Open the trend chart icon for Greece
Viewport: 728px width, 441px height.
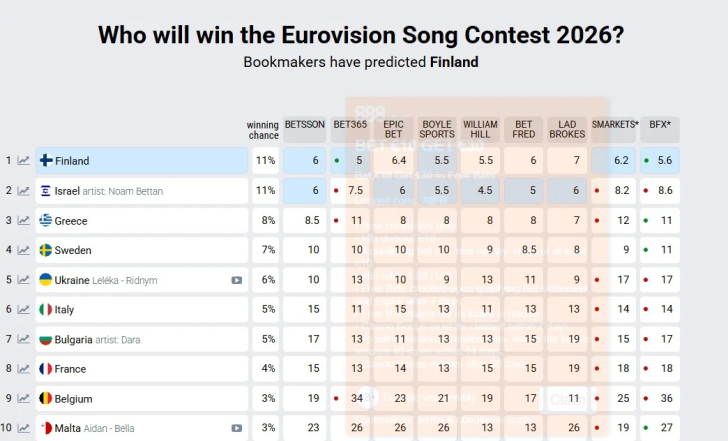point(23,220)
